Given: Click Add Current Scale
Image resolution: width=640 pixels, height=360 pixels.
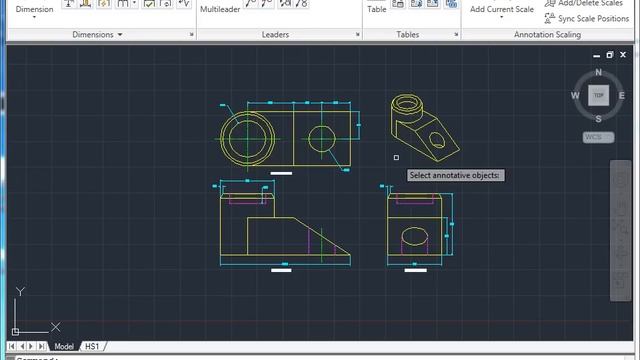Looking at the screenshot, I should (502, 9).
